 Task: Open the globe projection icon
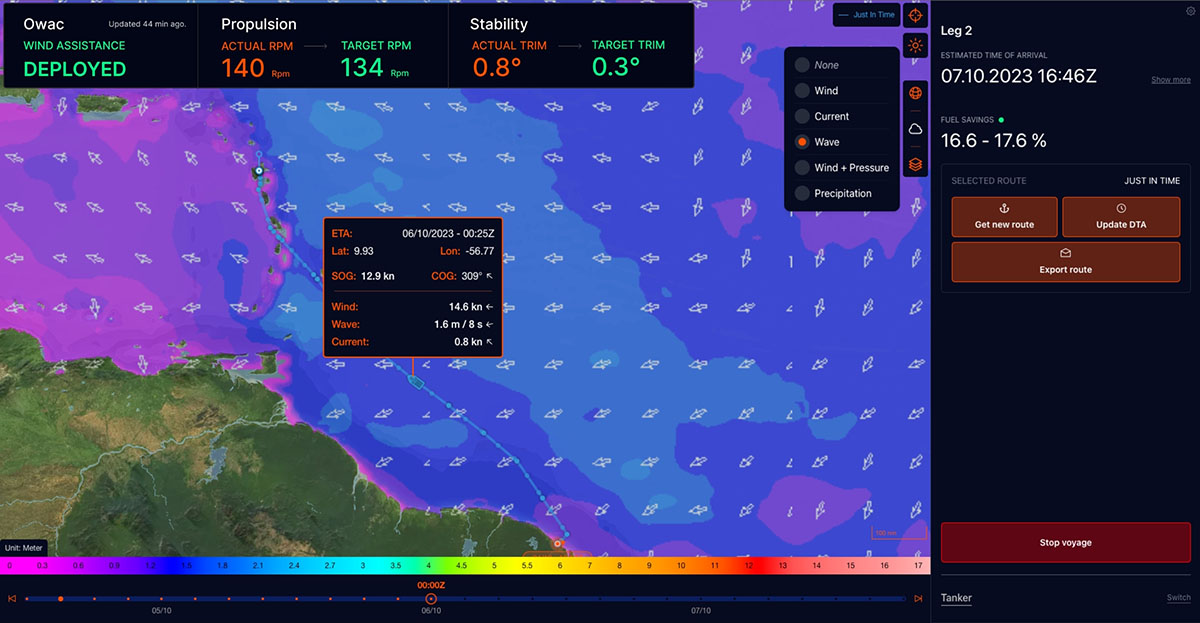coord(915,91)
